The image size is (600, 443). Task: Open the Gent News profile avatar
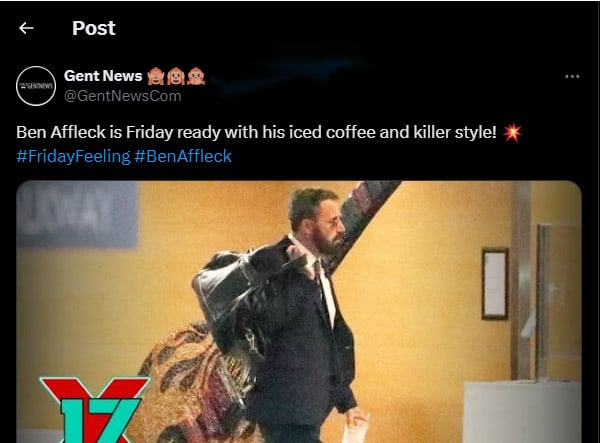(36, 86)
